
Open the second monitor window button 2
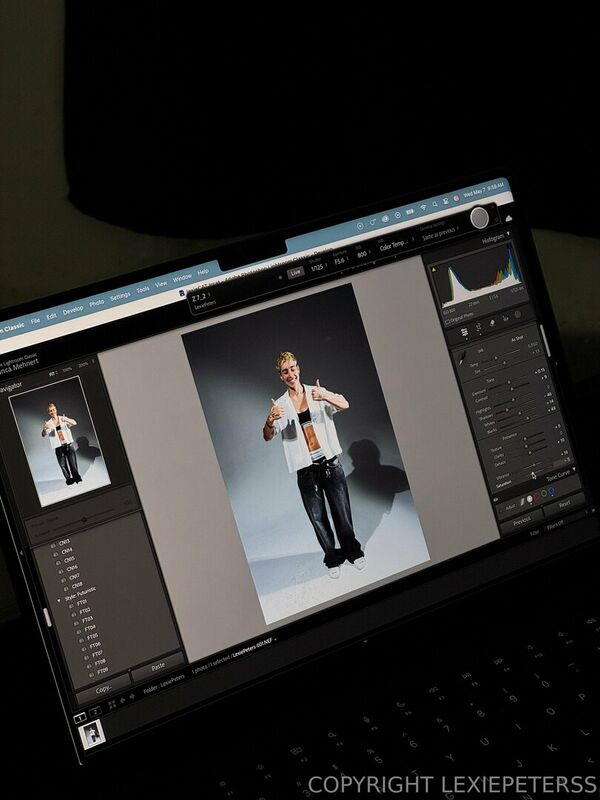pos(95,711)
